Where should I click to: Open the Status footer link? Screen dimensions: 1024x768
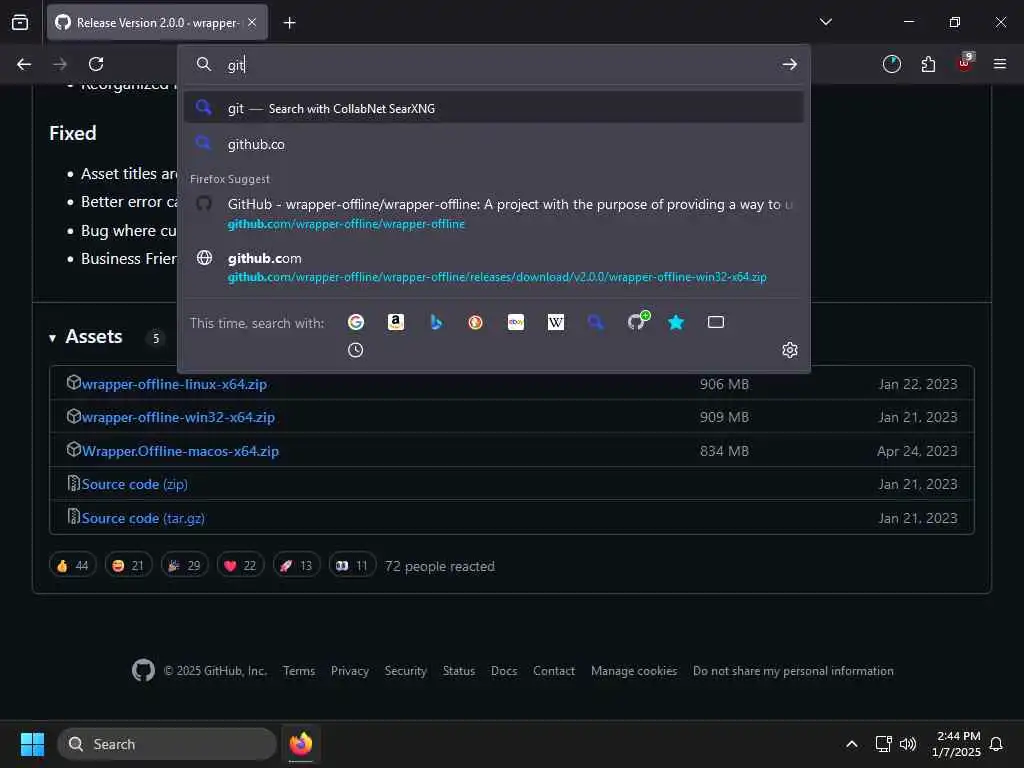[459, 671]
